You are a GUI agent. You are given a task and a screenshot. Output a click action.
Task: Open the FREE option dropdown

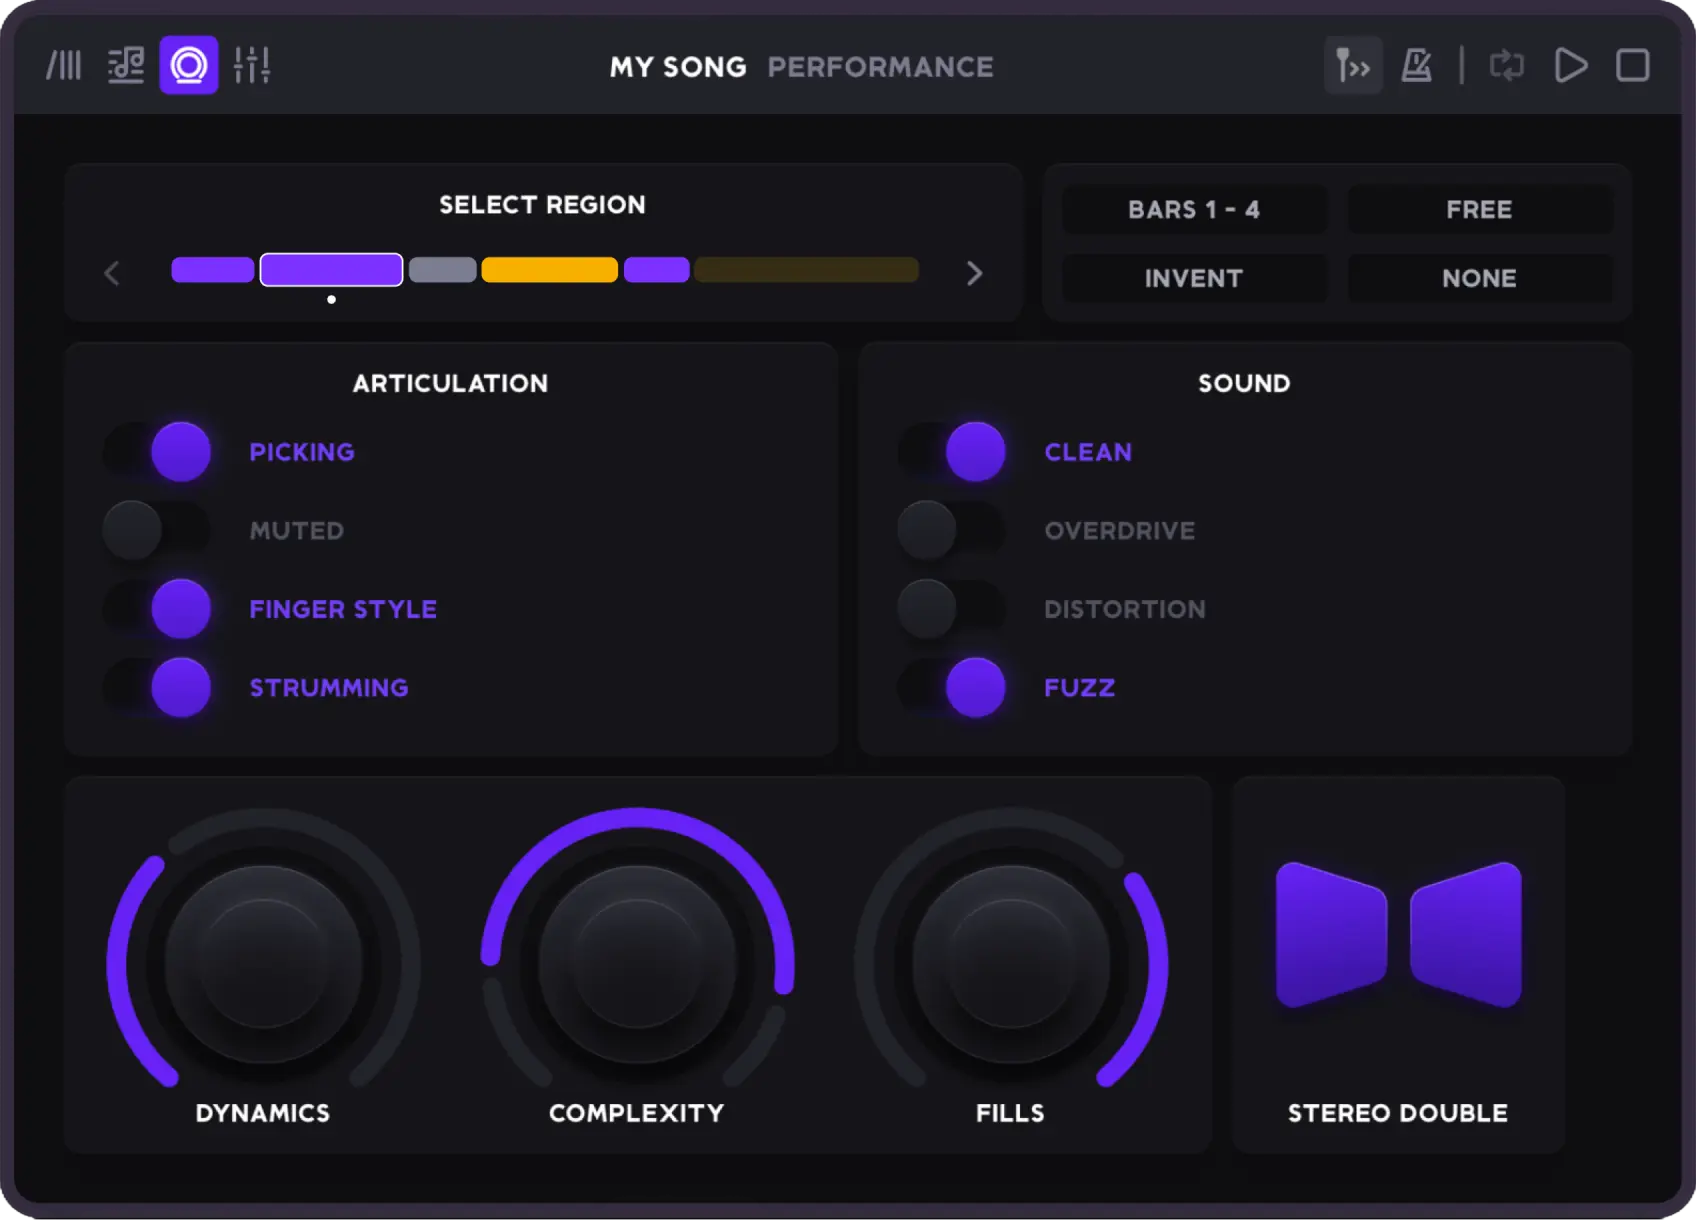tap(1480, 209)
